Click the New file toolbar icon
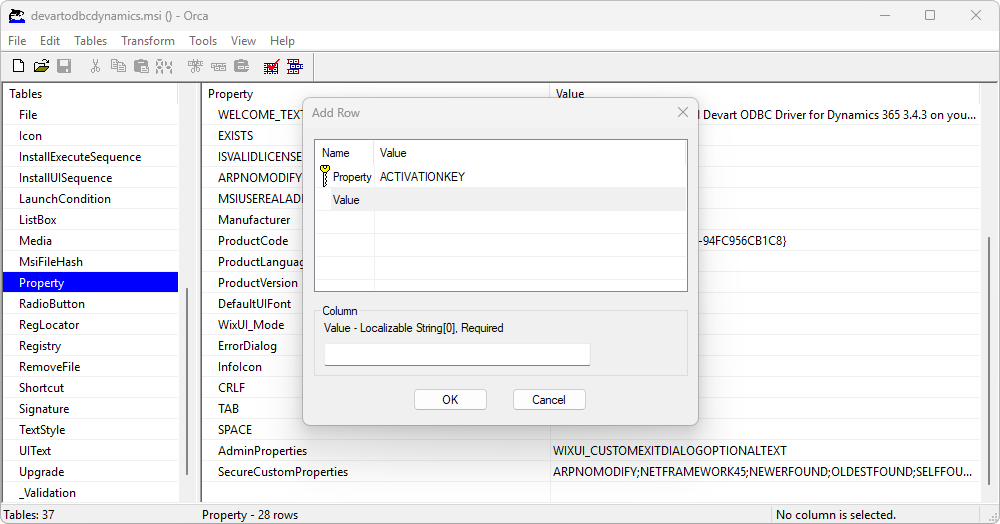The image size is (1000, 524). tap(18, 66)
